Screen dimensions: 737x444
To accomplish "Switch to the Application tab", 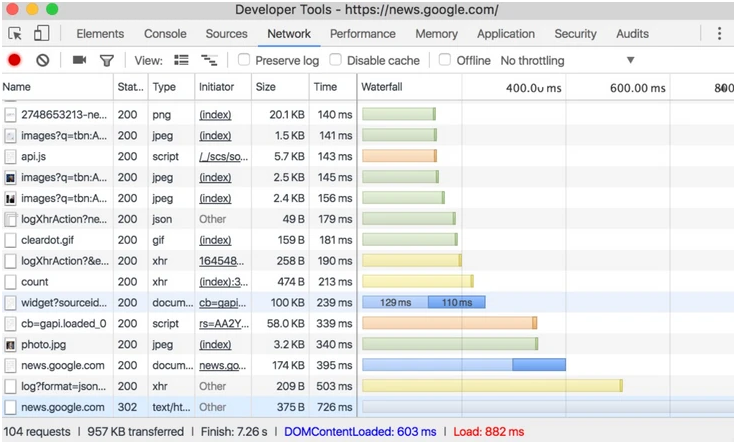I will pyautogui.click(x=506, y=34).
